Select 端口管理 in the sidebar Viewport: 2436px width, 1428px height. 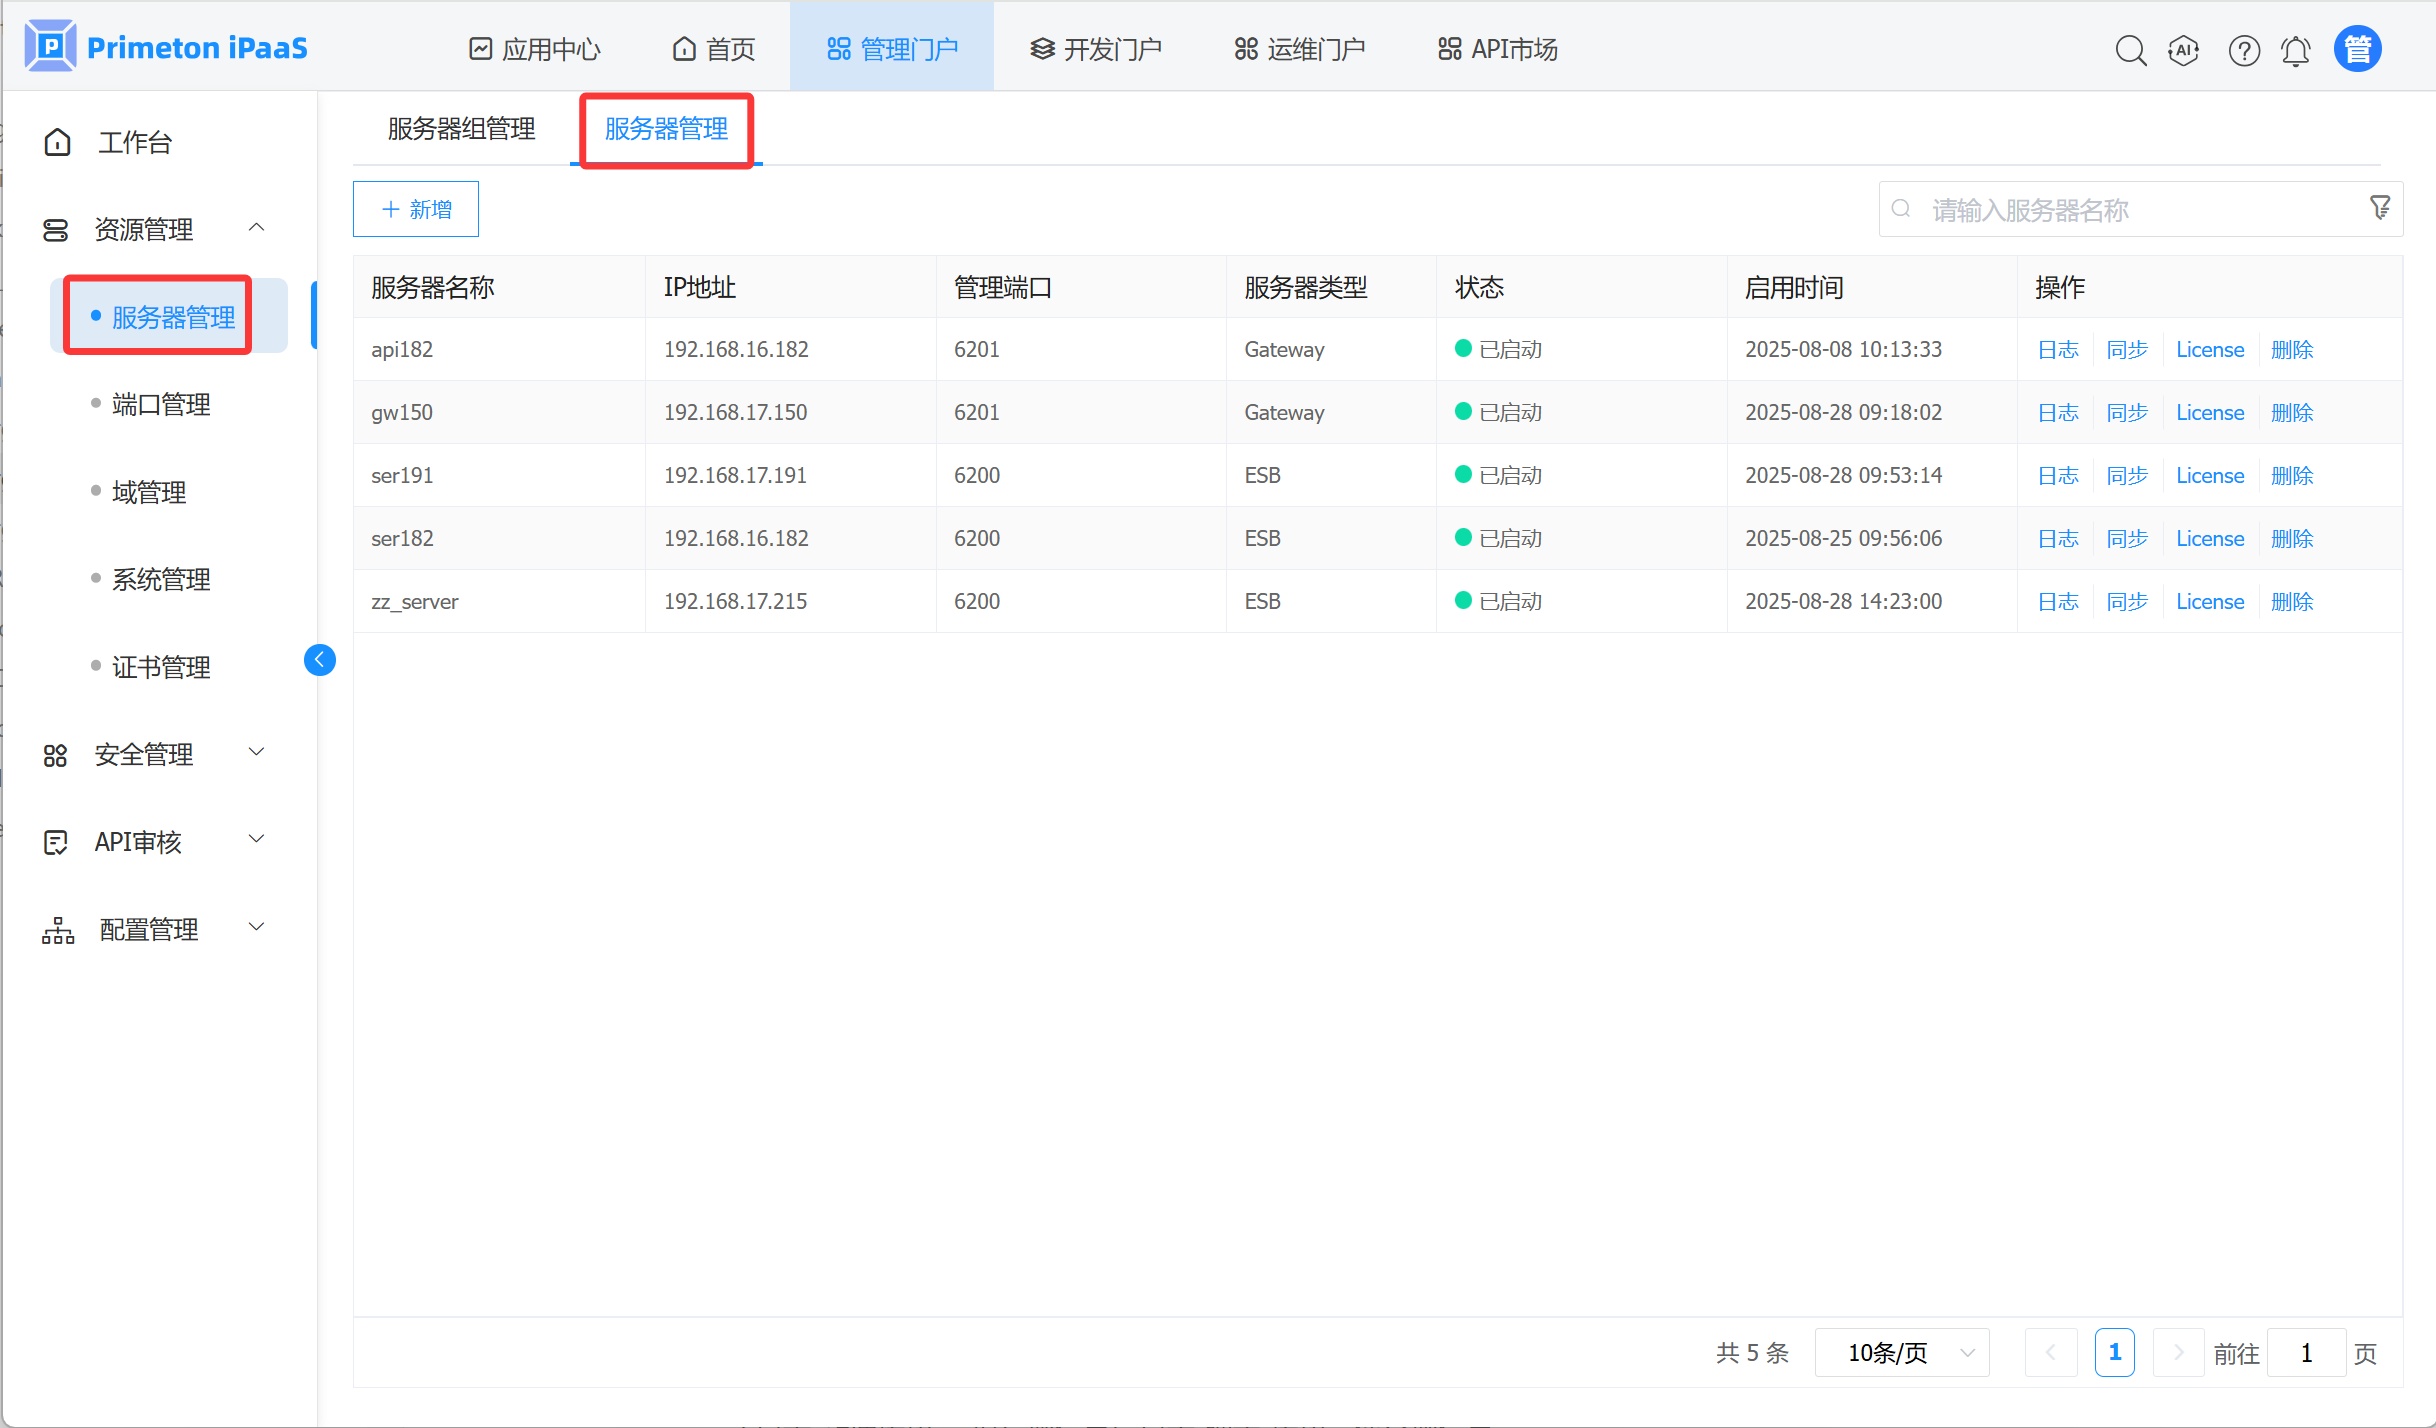click(x=161, y=405)
